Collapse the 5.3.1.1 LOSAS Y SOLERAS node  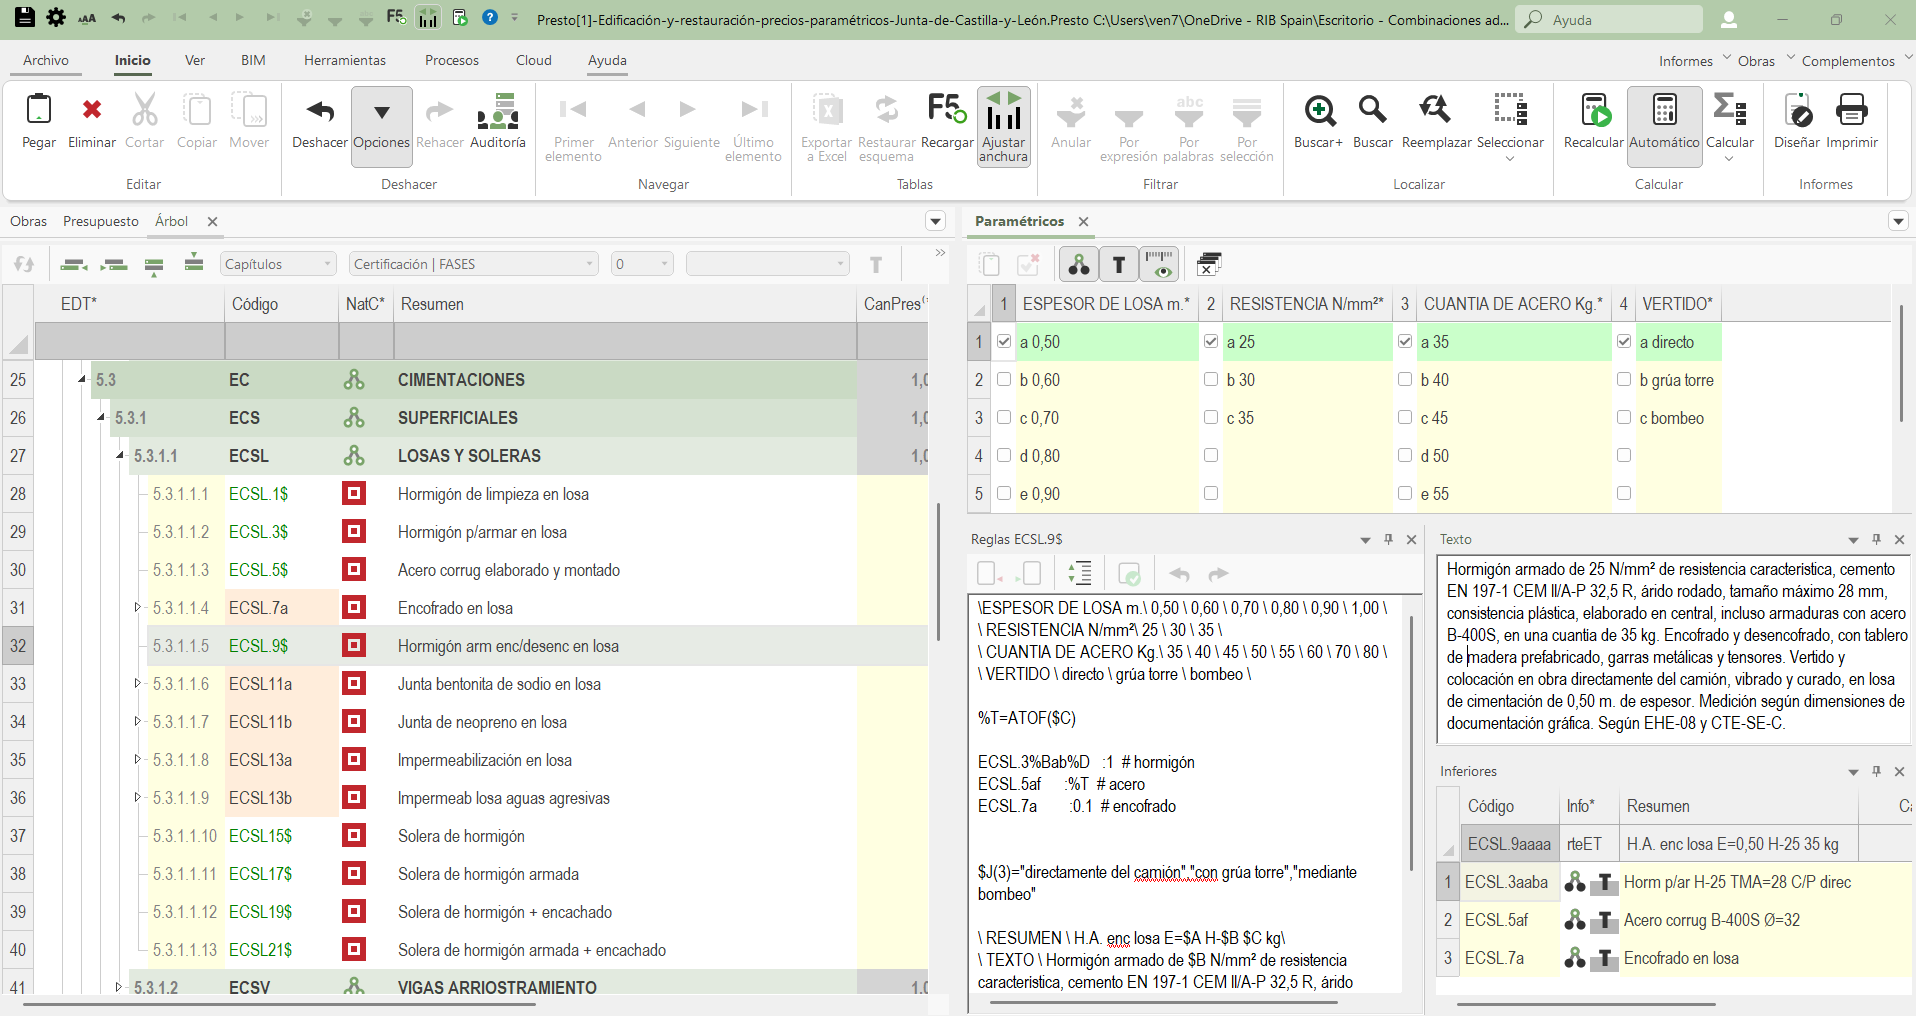coord(120,456)
